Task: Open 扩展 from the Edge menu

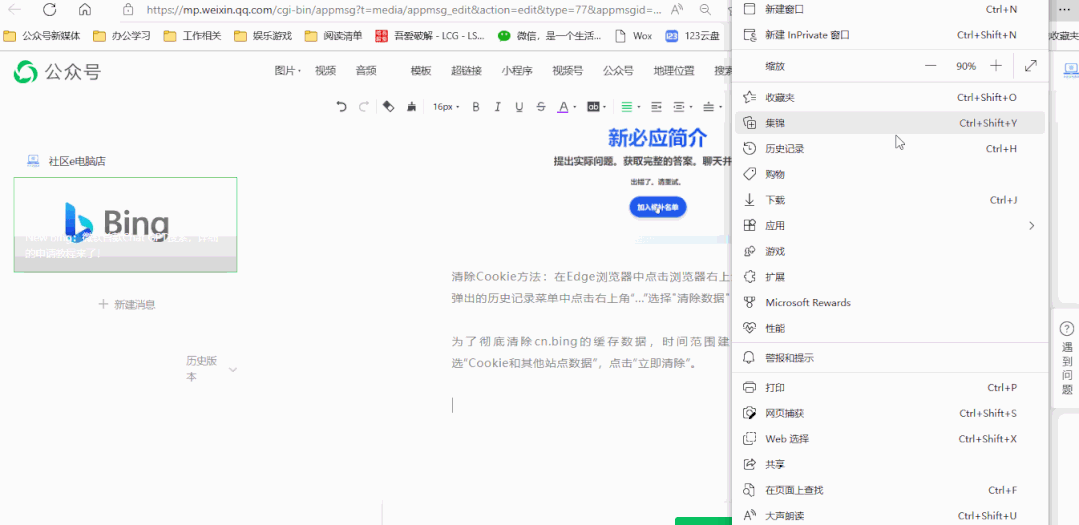Action: coord(890,277)
